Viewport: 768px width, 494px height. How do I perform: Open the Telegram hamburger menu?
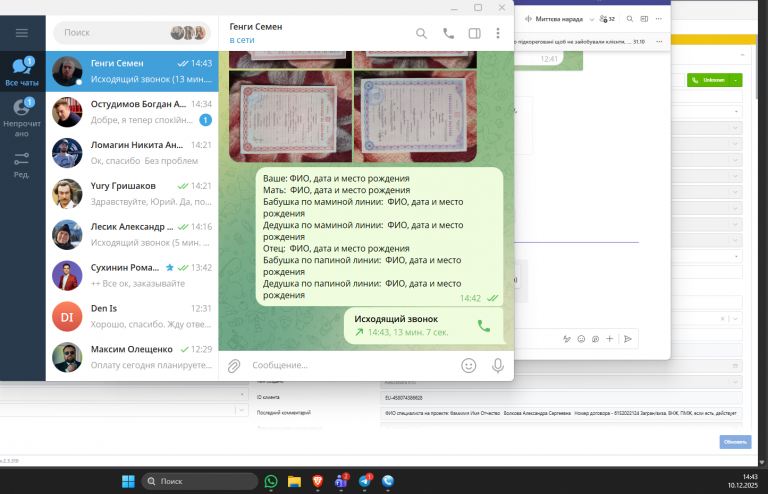pos(22,33)
